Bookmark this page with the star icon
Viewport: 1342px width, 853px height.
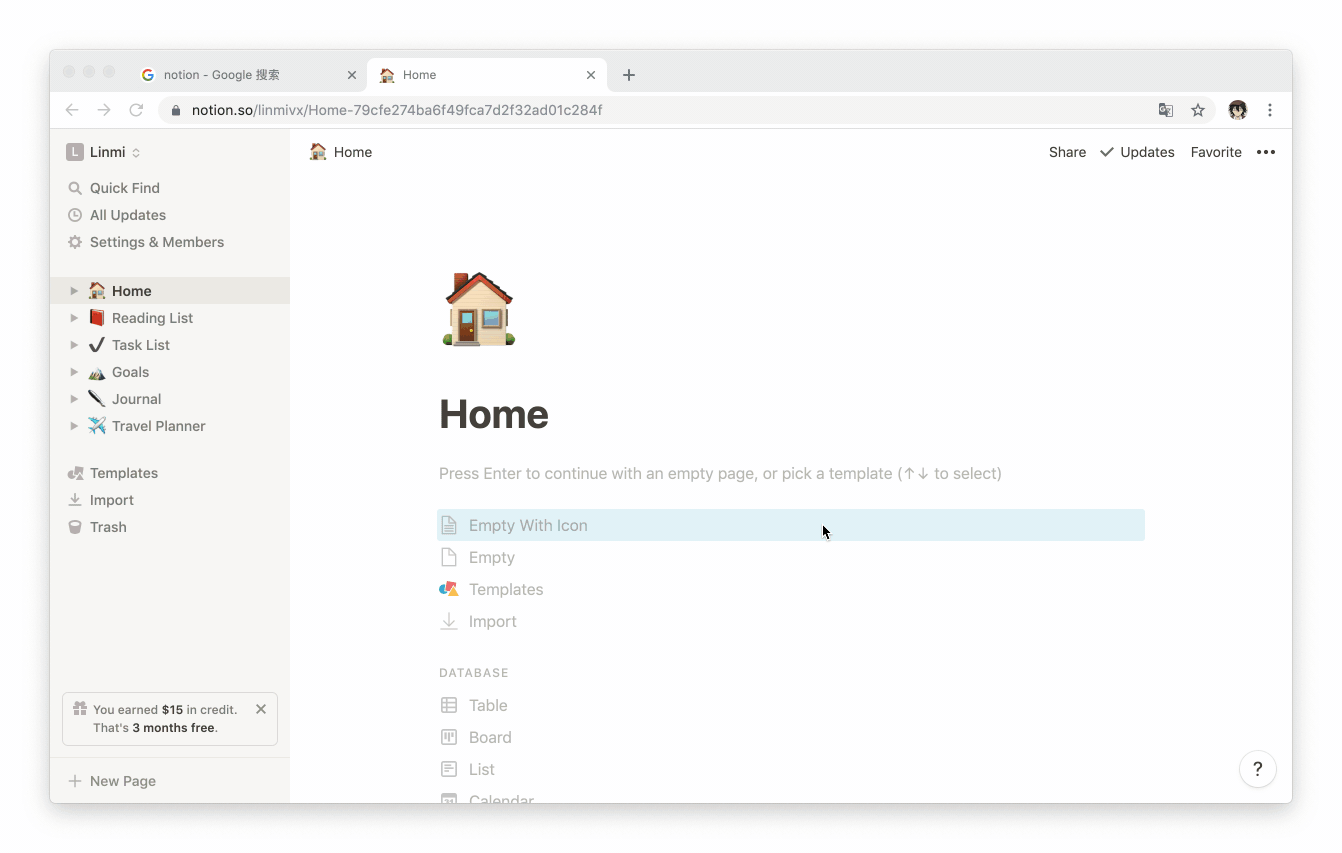pos(1198,110)
